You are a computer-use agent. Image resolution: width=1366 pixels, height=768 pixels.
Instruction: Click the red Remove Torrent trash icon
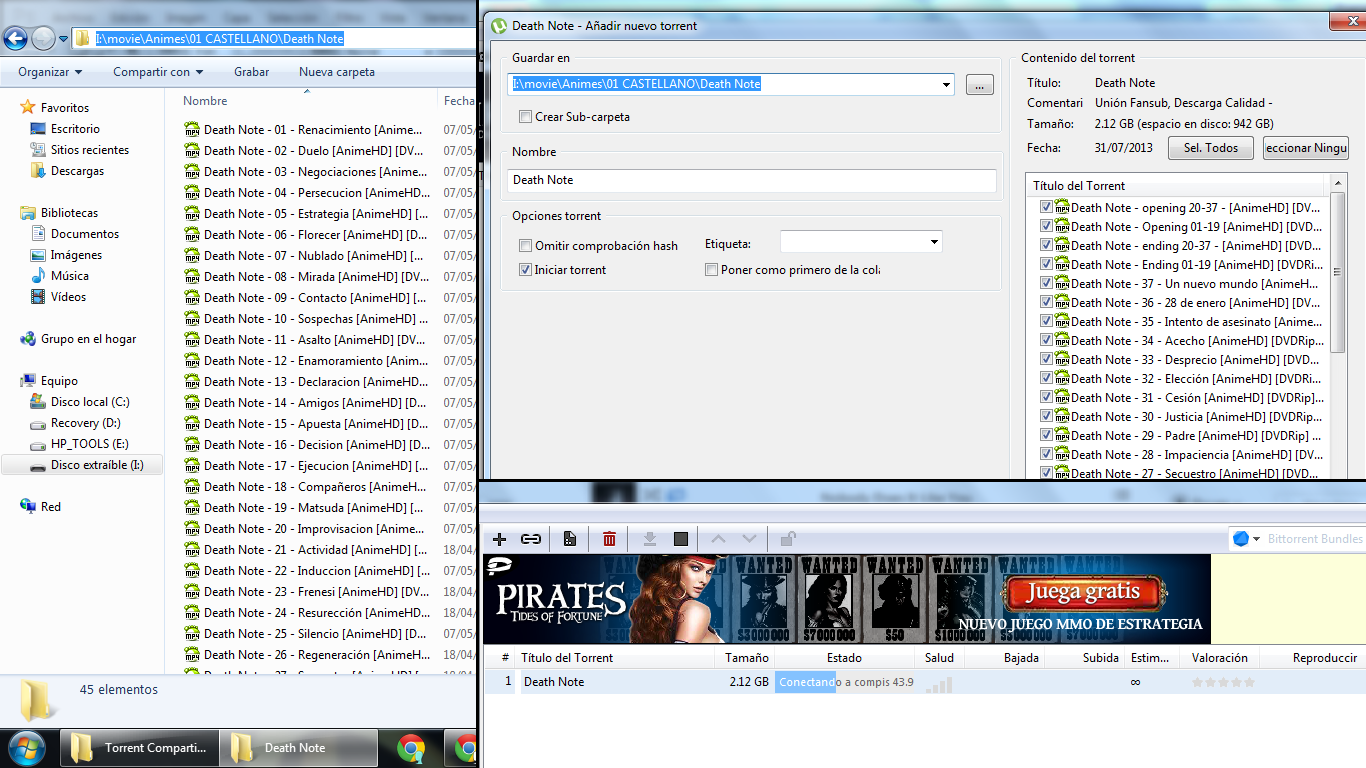tap(609, 539)
